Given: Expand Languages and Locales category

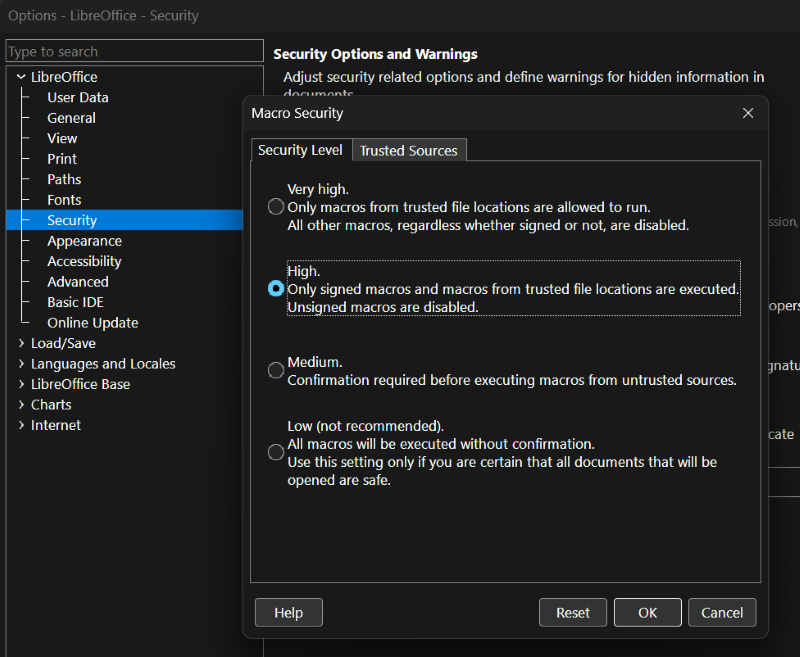Looking at the screenshot, I should point(21,364).
